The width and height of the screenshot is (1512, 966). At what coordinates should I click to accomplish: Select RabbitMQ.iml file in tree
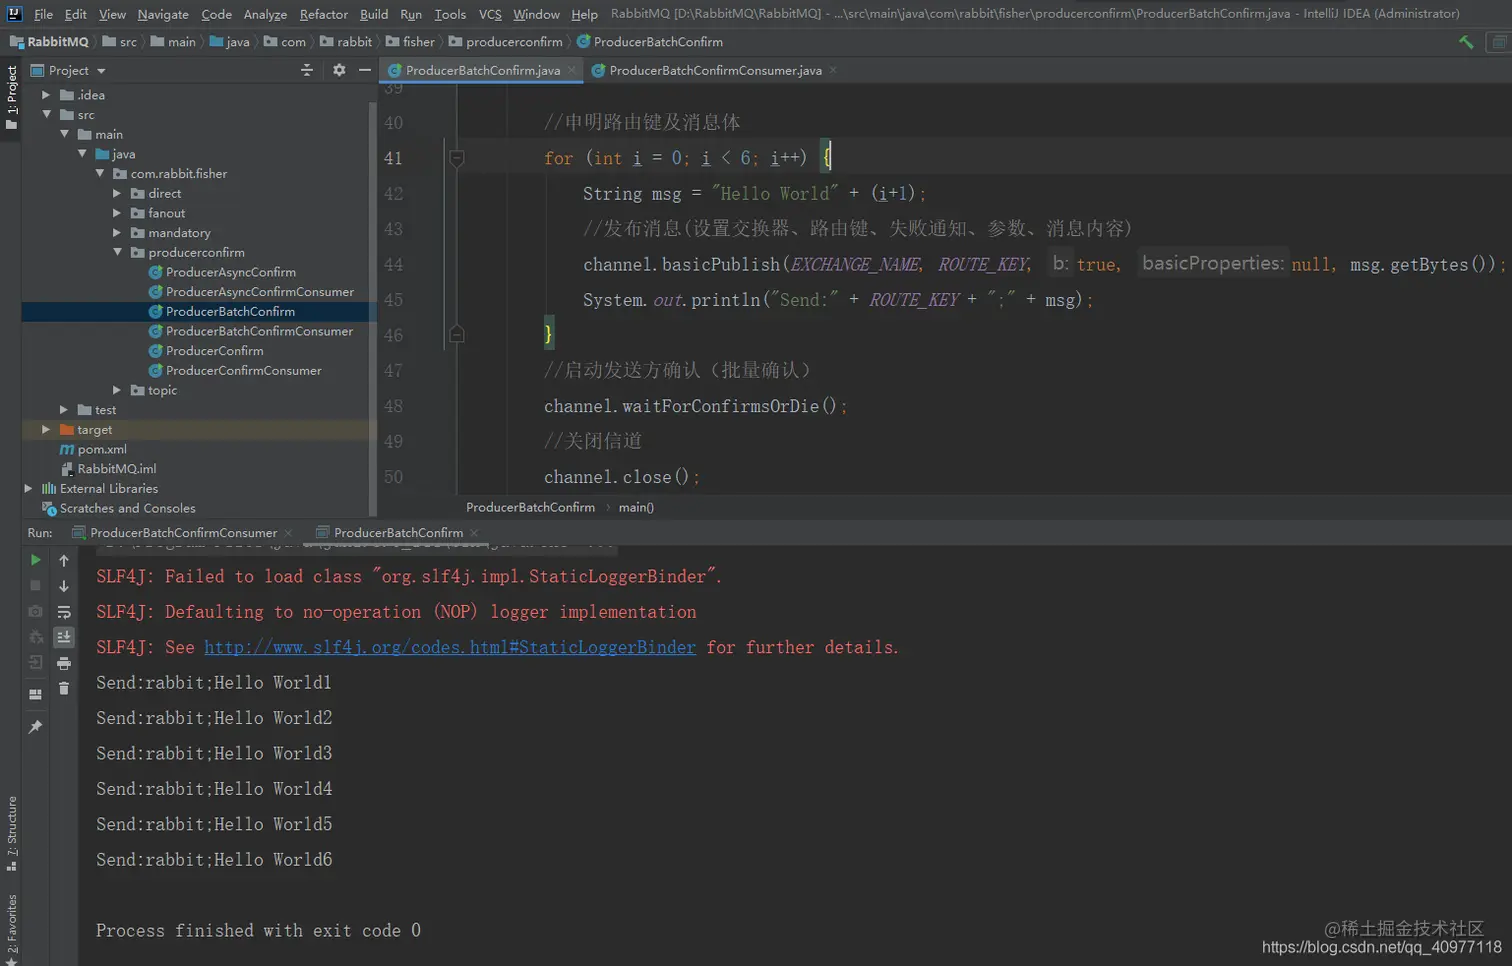coord(116,469)
